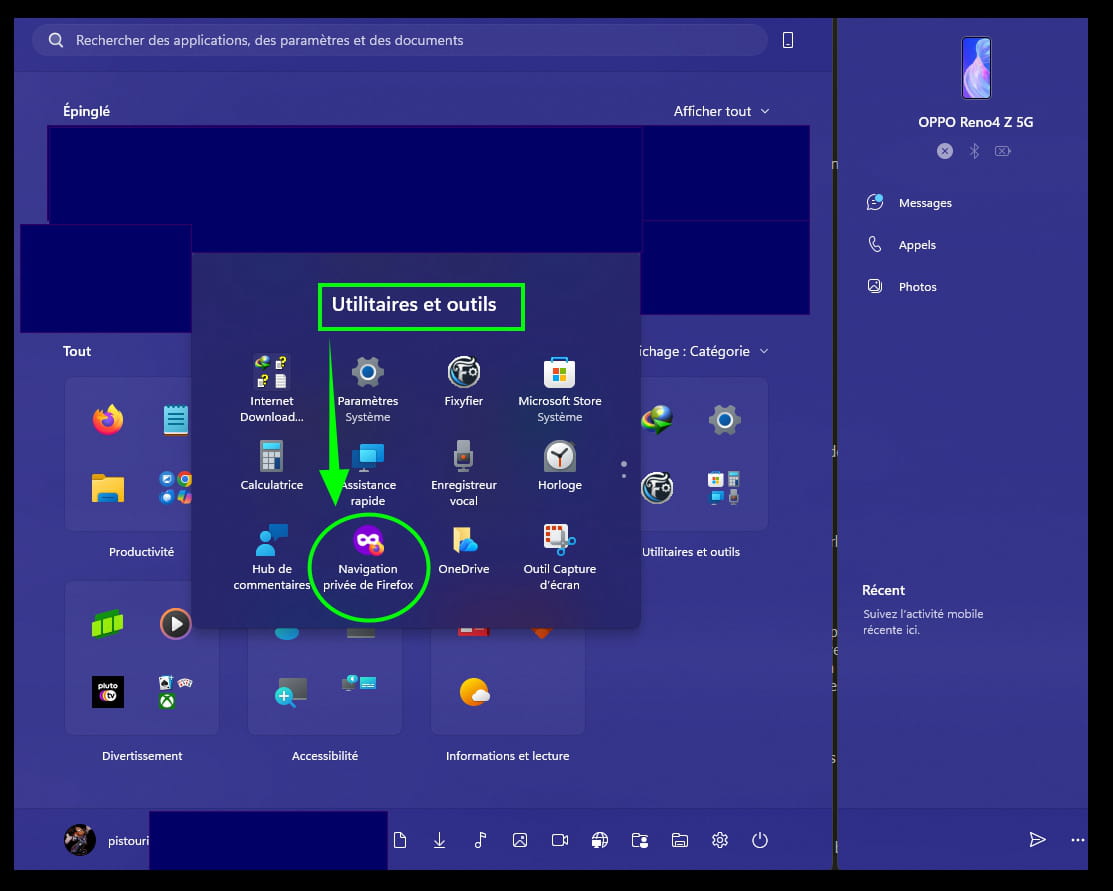
Task: Toggle the phone companion panel icon
Action: click(x=788, y=41)
